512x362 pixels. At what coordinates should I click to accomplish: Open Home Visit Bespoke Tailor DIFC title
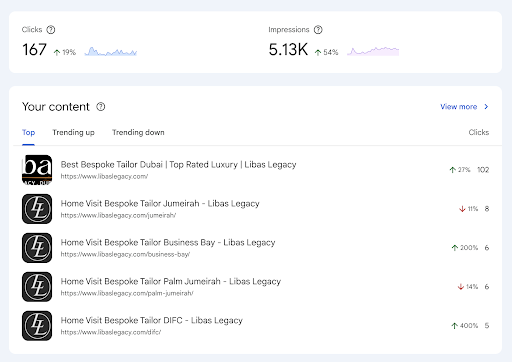click(x=152, y=321)
